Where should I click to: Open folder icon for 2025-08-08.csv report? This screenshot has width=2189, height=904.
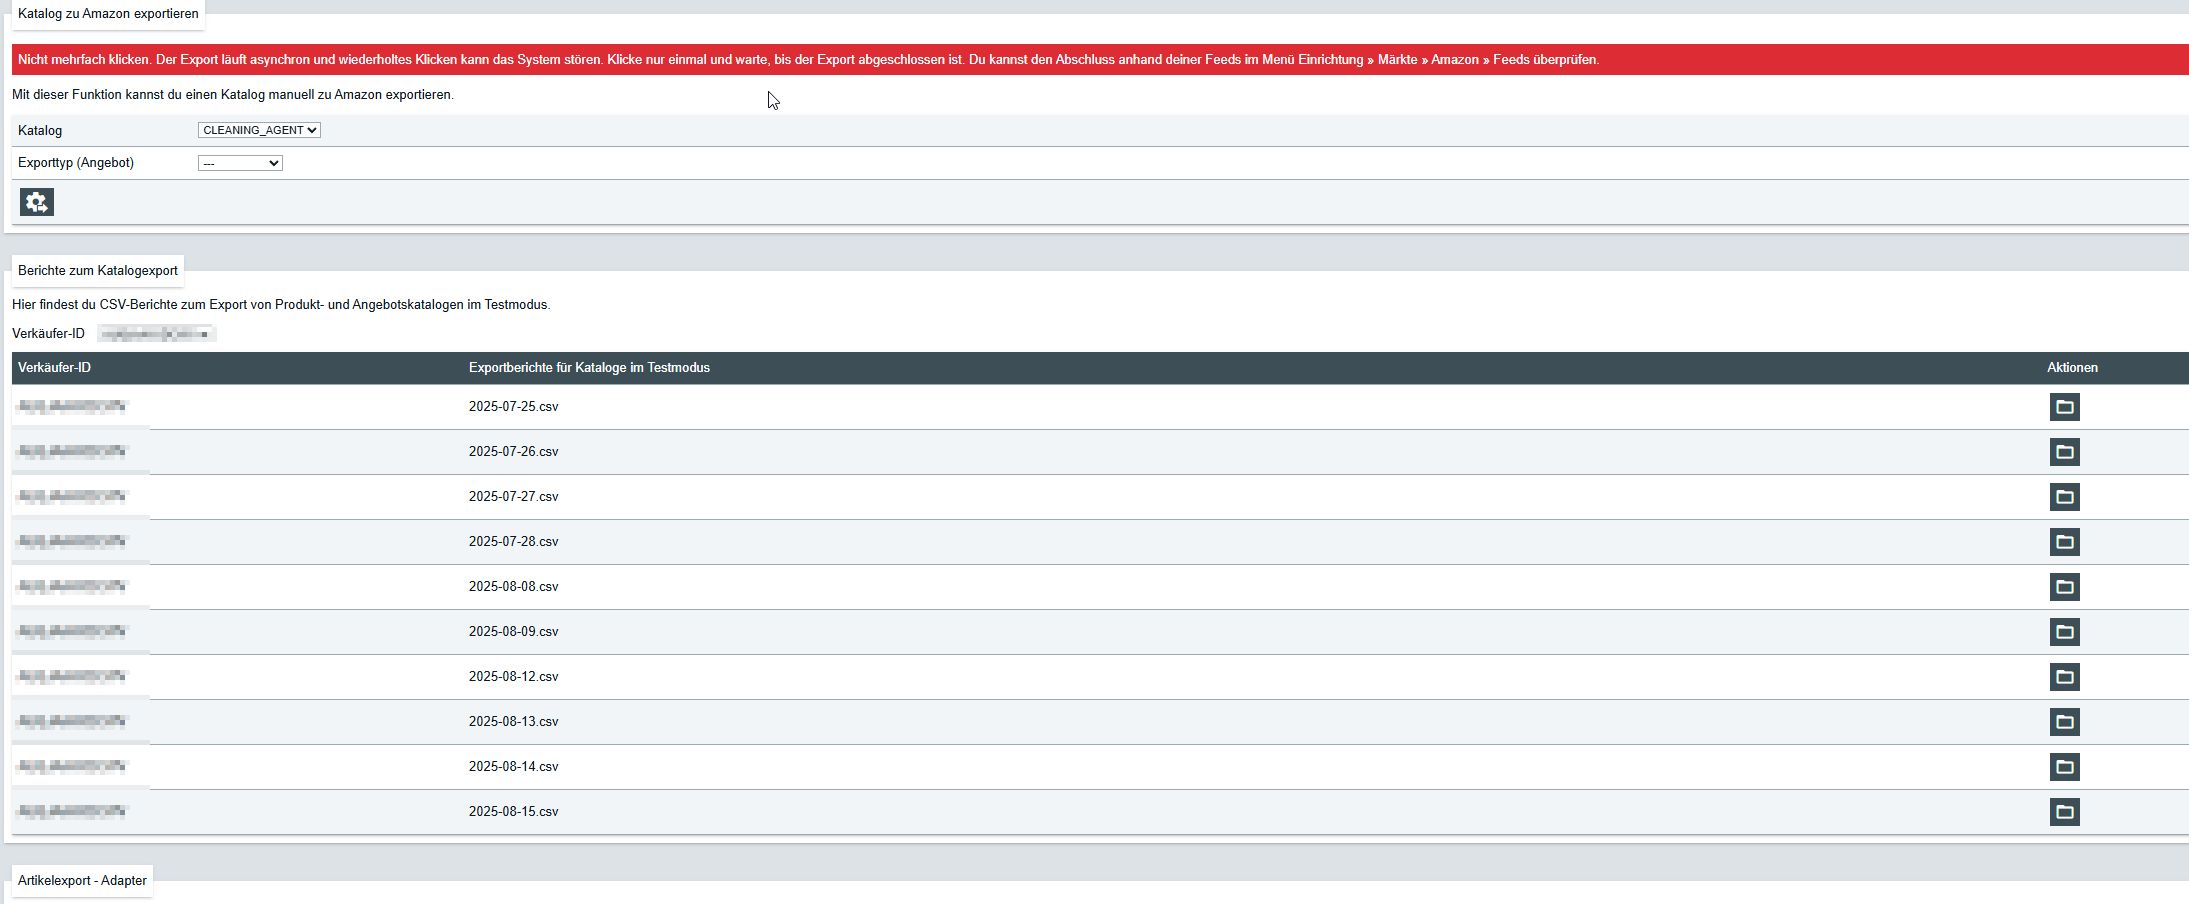pos(2064,587)
